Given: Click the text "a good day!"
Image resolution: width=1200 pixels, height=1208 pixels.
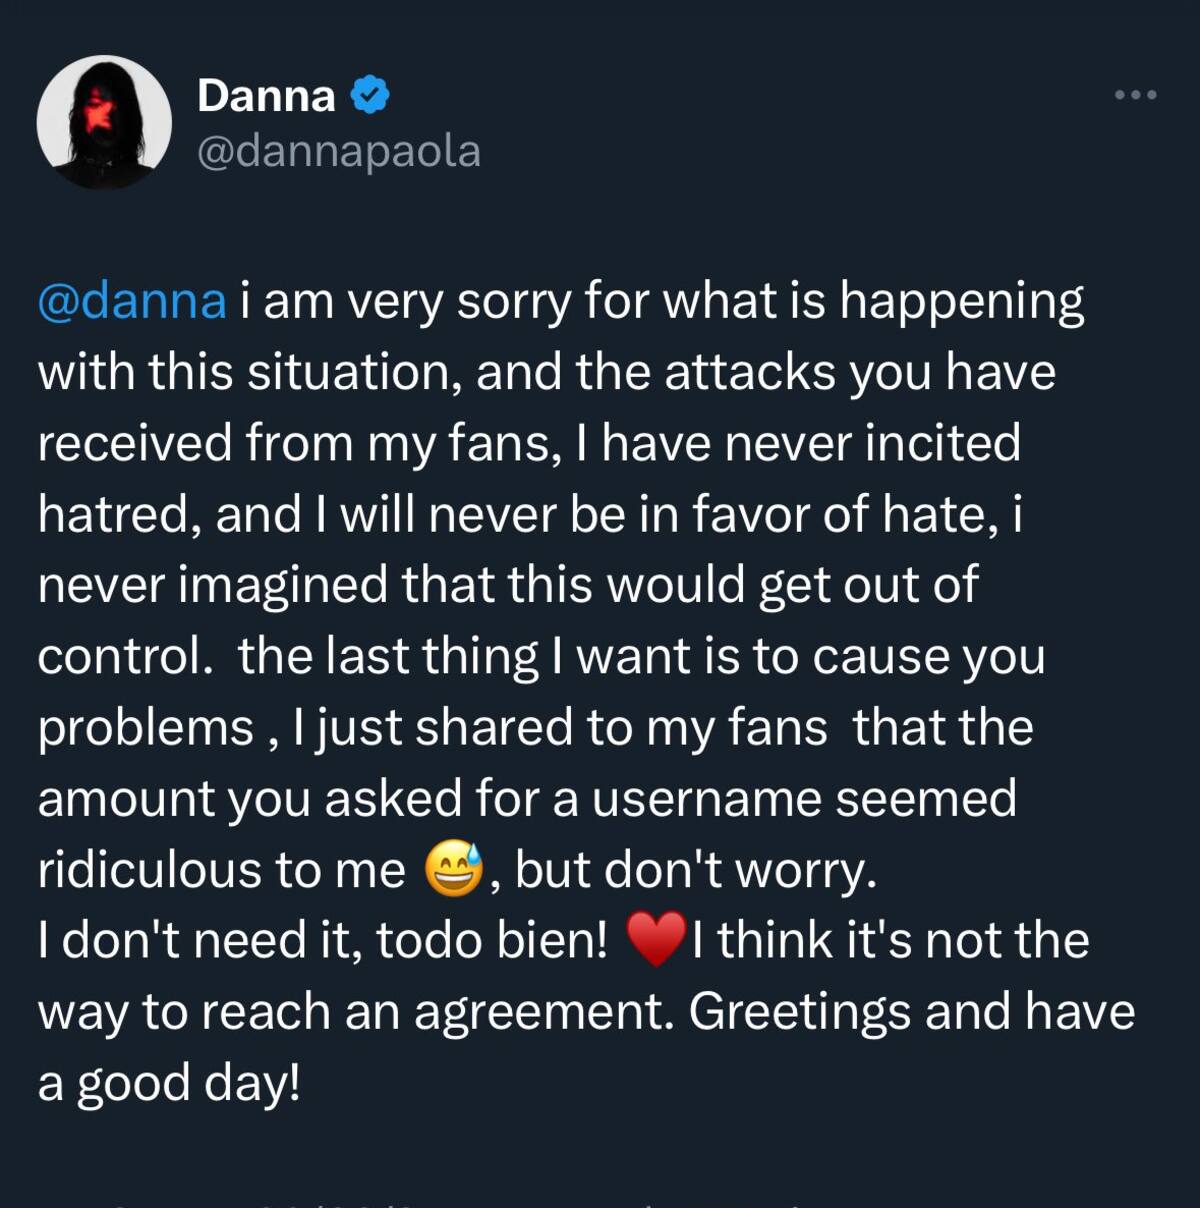Looking at the screenshot, I should (x=169, y=1083).
